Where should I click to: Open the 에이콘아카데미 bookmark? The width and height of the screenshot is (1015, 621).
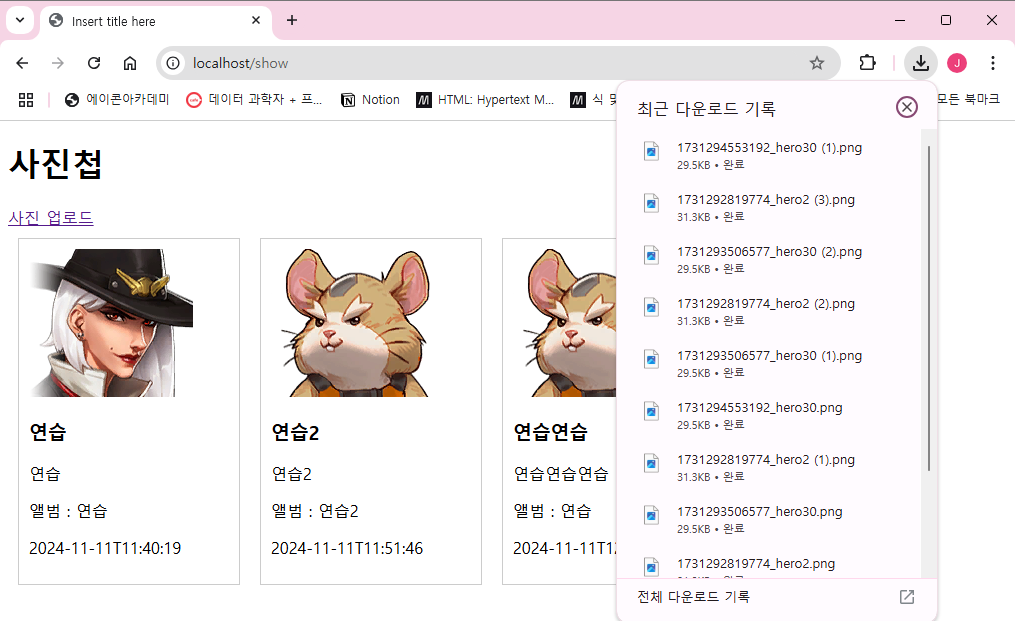[x=117, y=99]
